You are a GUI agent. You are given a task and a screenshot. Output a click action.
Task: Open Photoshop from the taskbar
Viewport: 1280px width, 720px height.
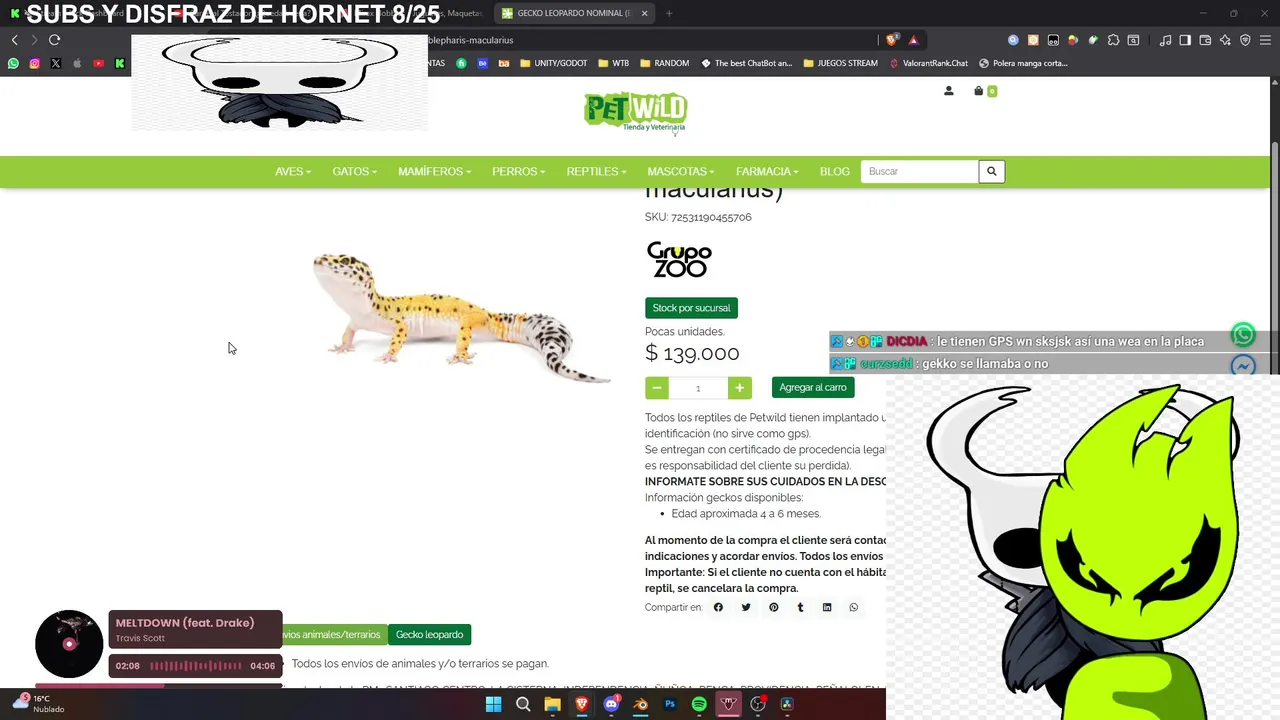pos(670,704)
